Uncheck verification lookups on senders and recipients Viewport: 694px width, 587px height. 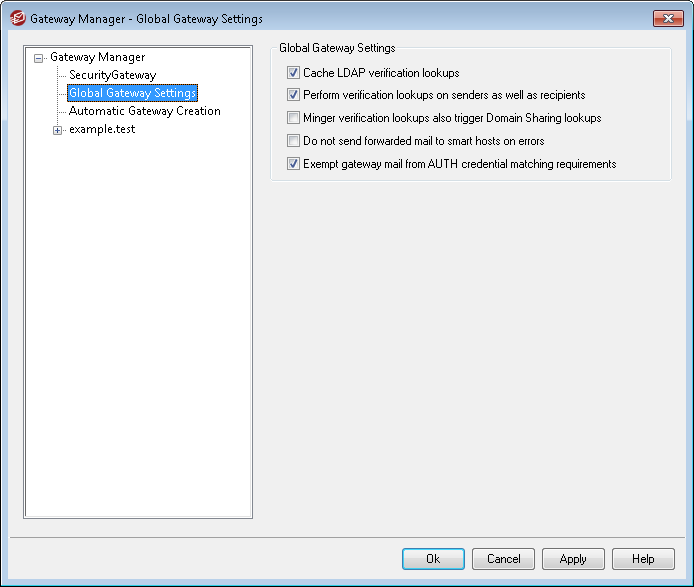294,95
